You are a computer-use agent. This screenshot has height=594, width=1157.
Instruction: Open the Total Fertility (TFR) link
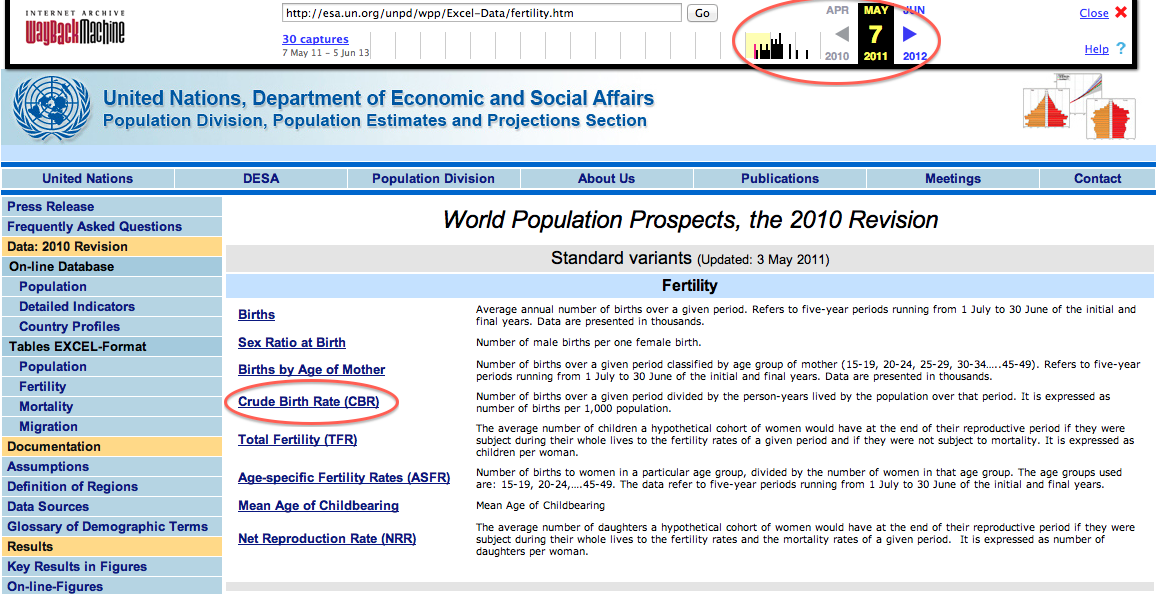point(297,440)
